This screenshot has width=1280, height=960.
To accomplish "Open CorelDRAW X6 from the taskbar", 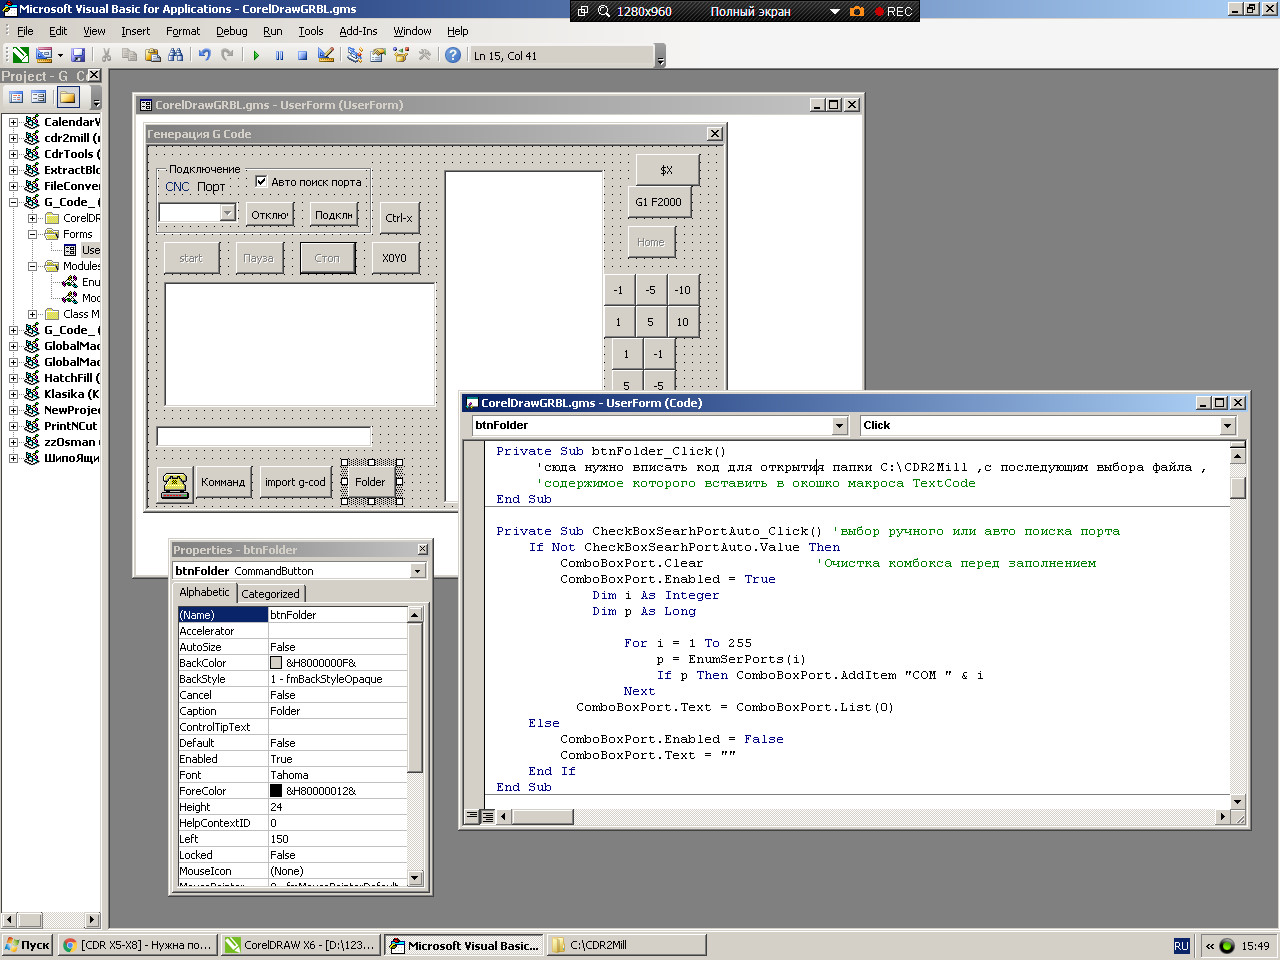I will 300,945.
